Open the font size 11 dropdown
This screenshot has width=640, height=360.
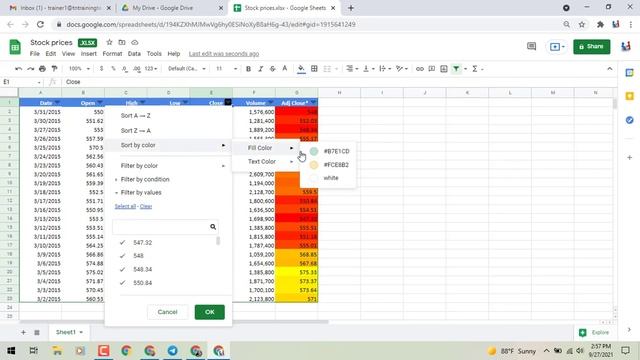[x=226, y=69]
